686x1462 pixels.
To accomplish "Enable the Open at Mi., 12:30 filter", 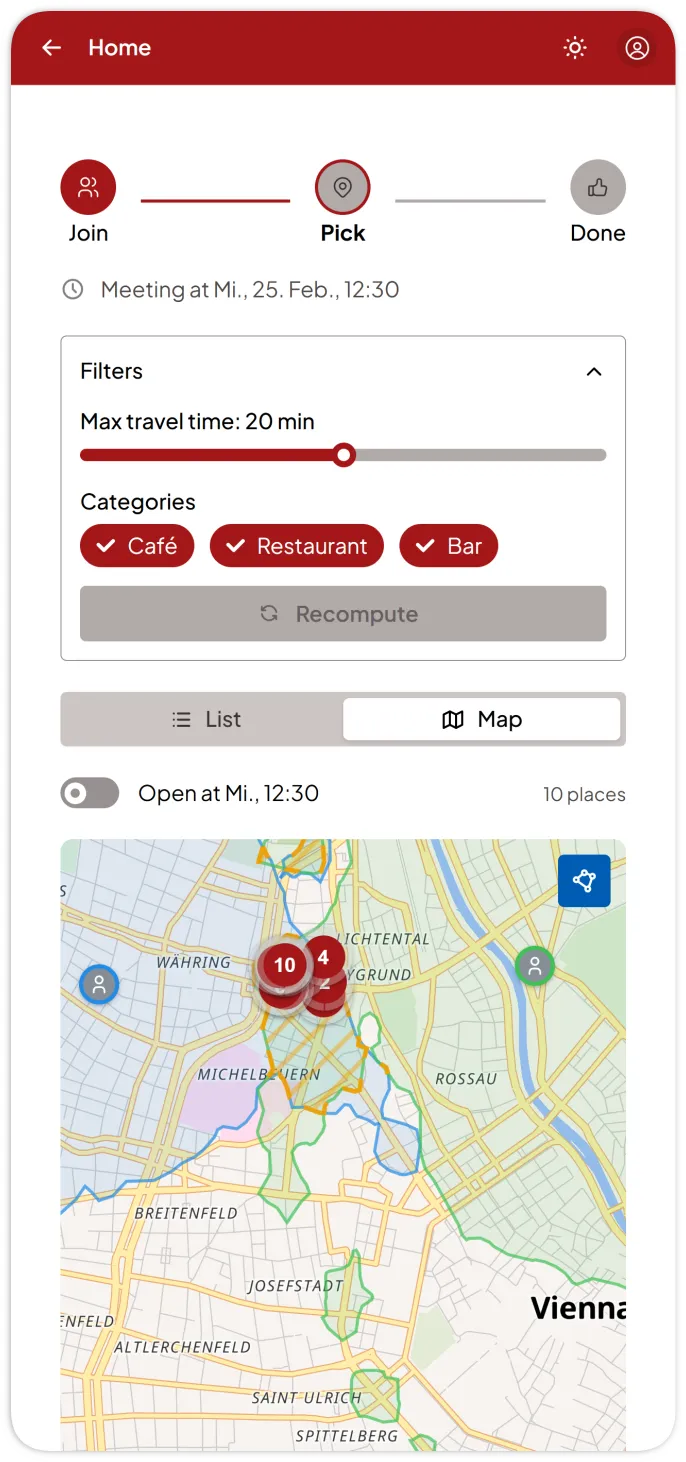I will pyautogui.click(x=89, y=793).
